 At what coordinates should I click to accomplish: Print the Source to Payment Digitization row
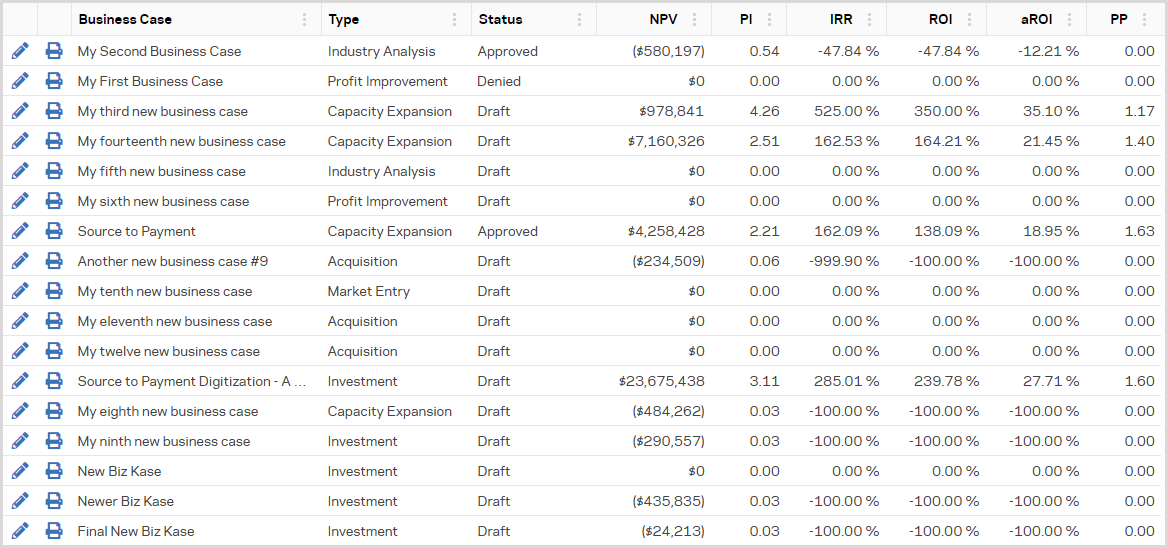tap(54, 381)
